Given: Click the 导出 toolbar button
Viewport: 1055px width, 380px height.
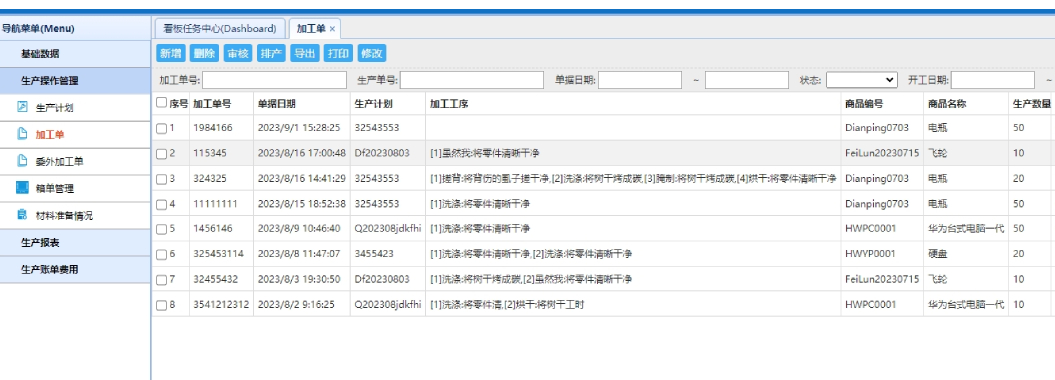Looking at the screenshot, I should pyautogui.click(x=305, y=54).
